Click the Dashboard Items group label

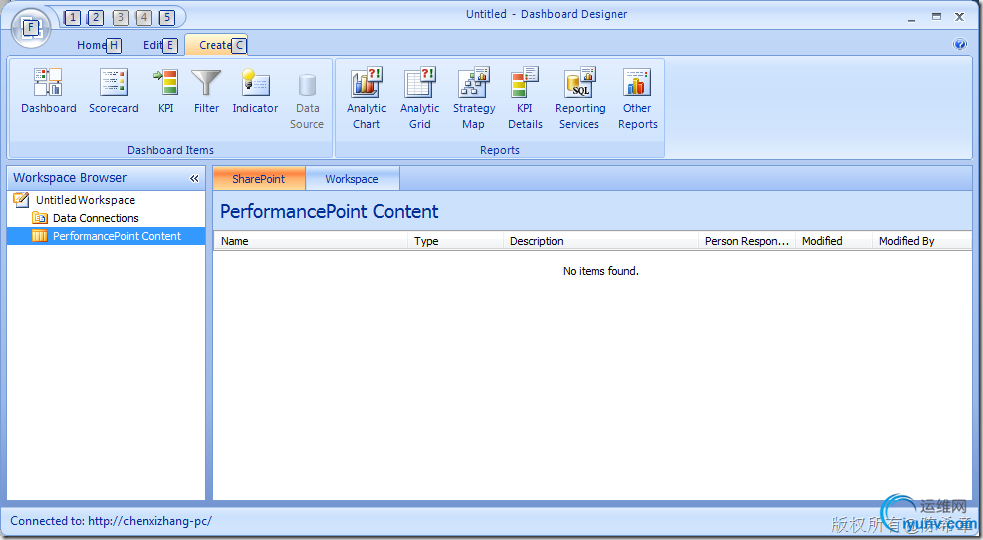[x=171, y=150]
